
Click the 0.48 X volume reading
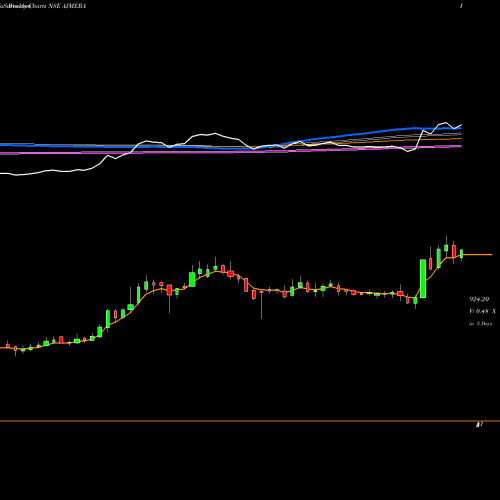tap(482, 311)
